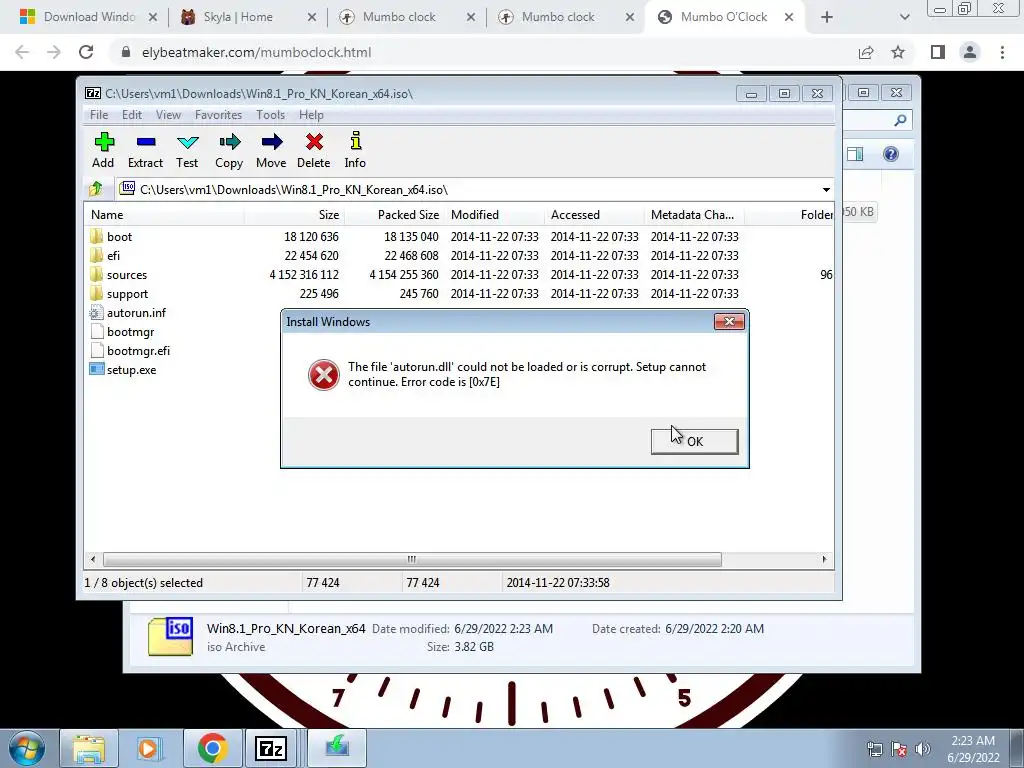Choose the Copy toolbar icon
The image size is (1024, 768).
tap(229, 151)
